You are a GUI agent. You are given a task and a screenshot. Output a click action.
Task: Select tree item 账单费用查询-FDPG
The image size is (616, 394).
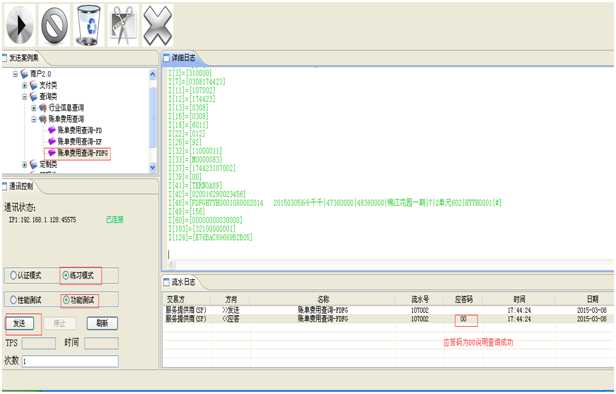(x=82, y=153)
